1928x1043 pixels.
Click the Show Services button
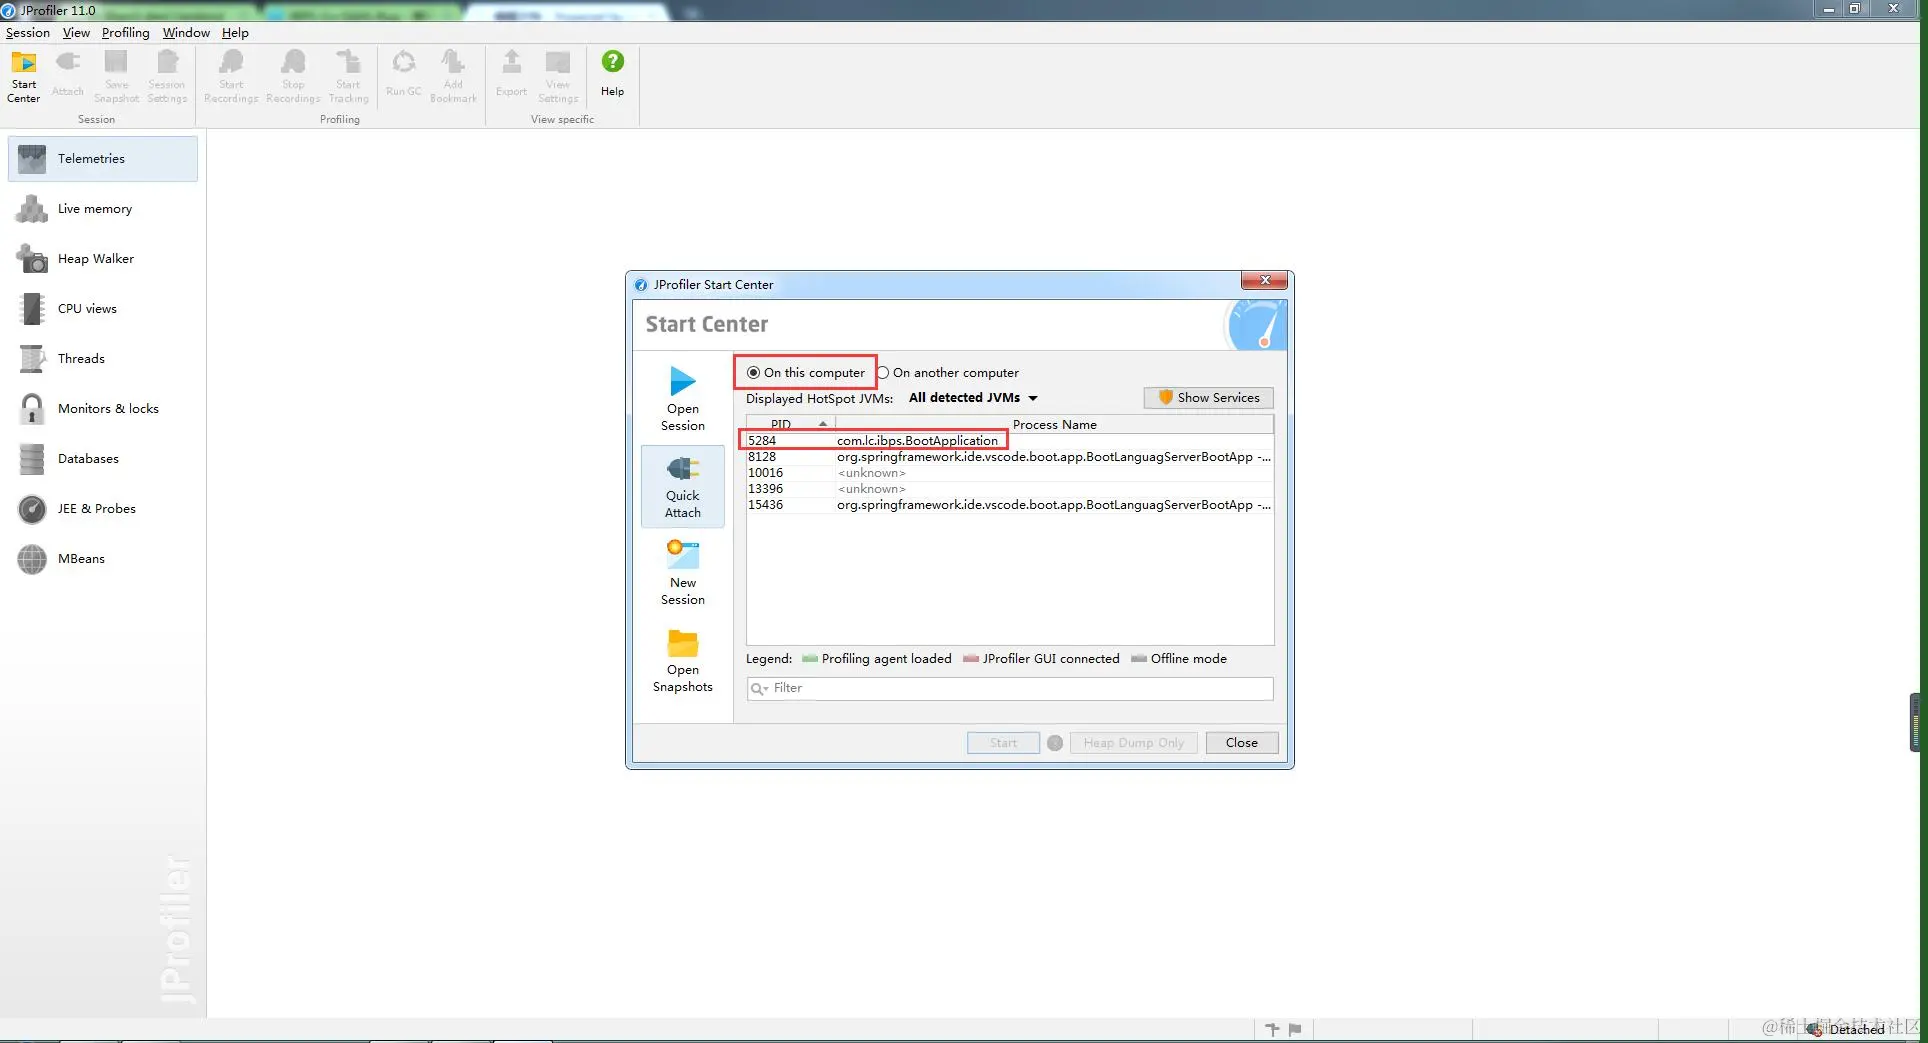[1208, 397]
